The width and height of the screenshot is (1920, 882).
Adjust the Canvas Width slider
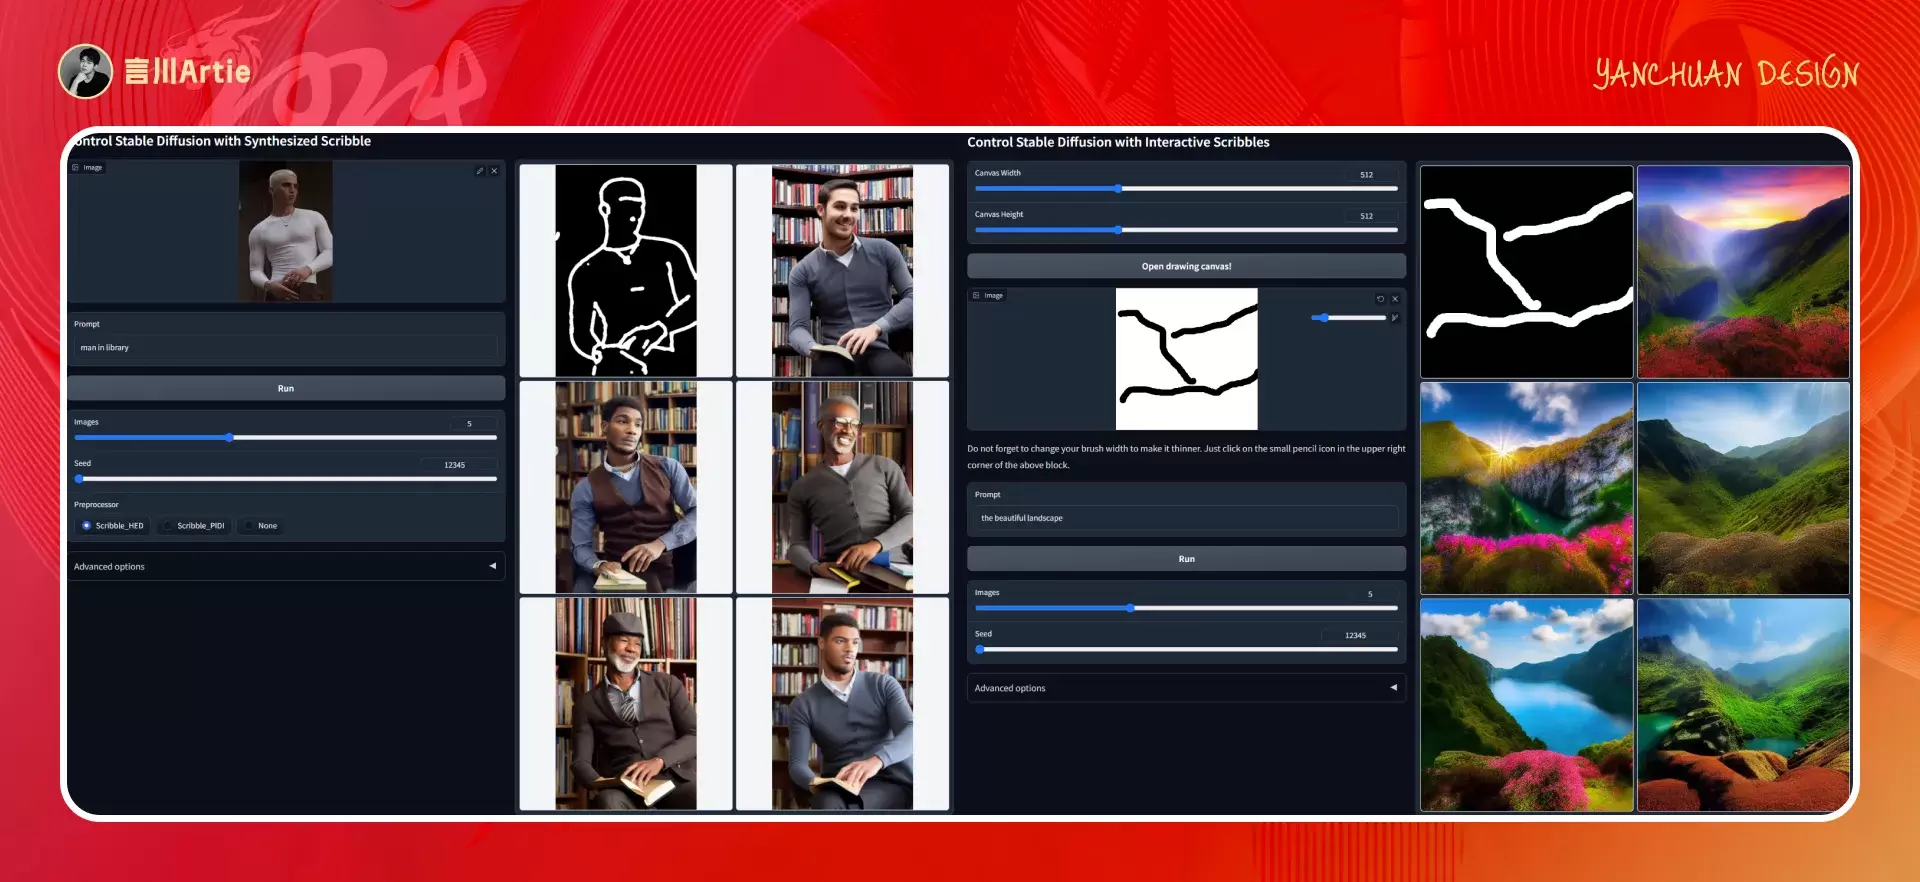pos(1186,189)
